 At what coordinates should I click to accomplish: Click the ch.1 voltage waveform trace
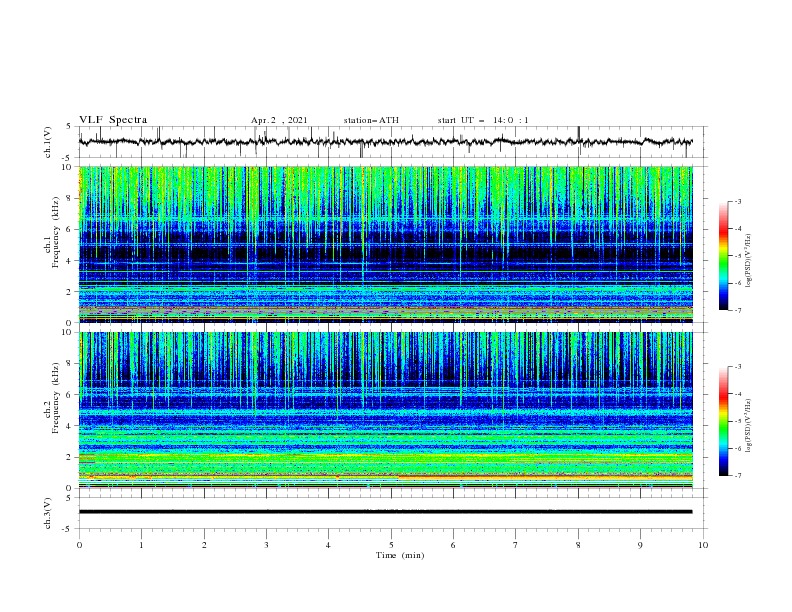tap(385, 142)
